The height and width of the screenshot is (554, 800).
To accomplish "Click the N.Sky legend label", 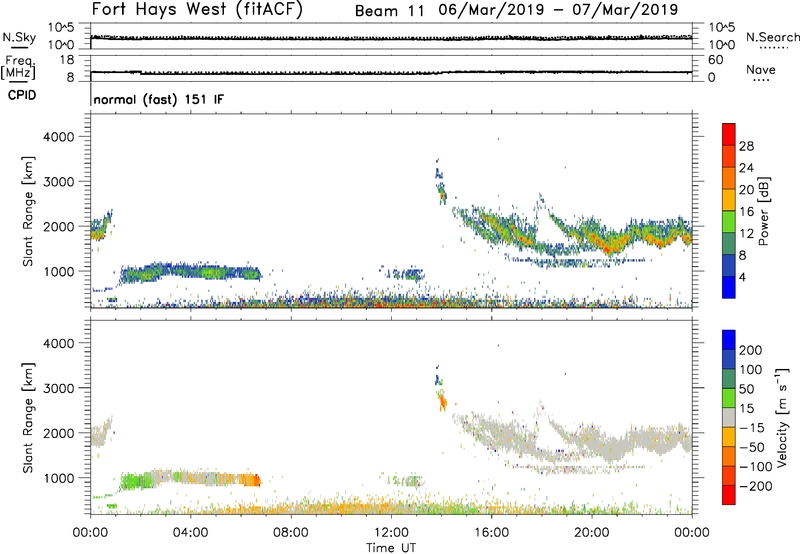I will [x=19, y=37].
